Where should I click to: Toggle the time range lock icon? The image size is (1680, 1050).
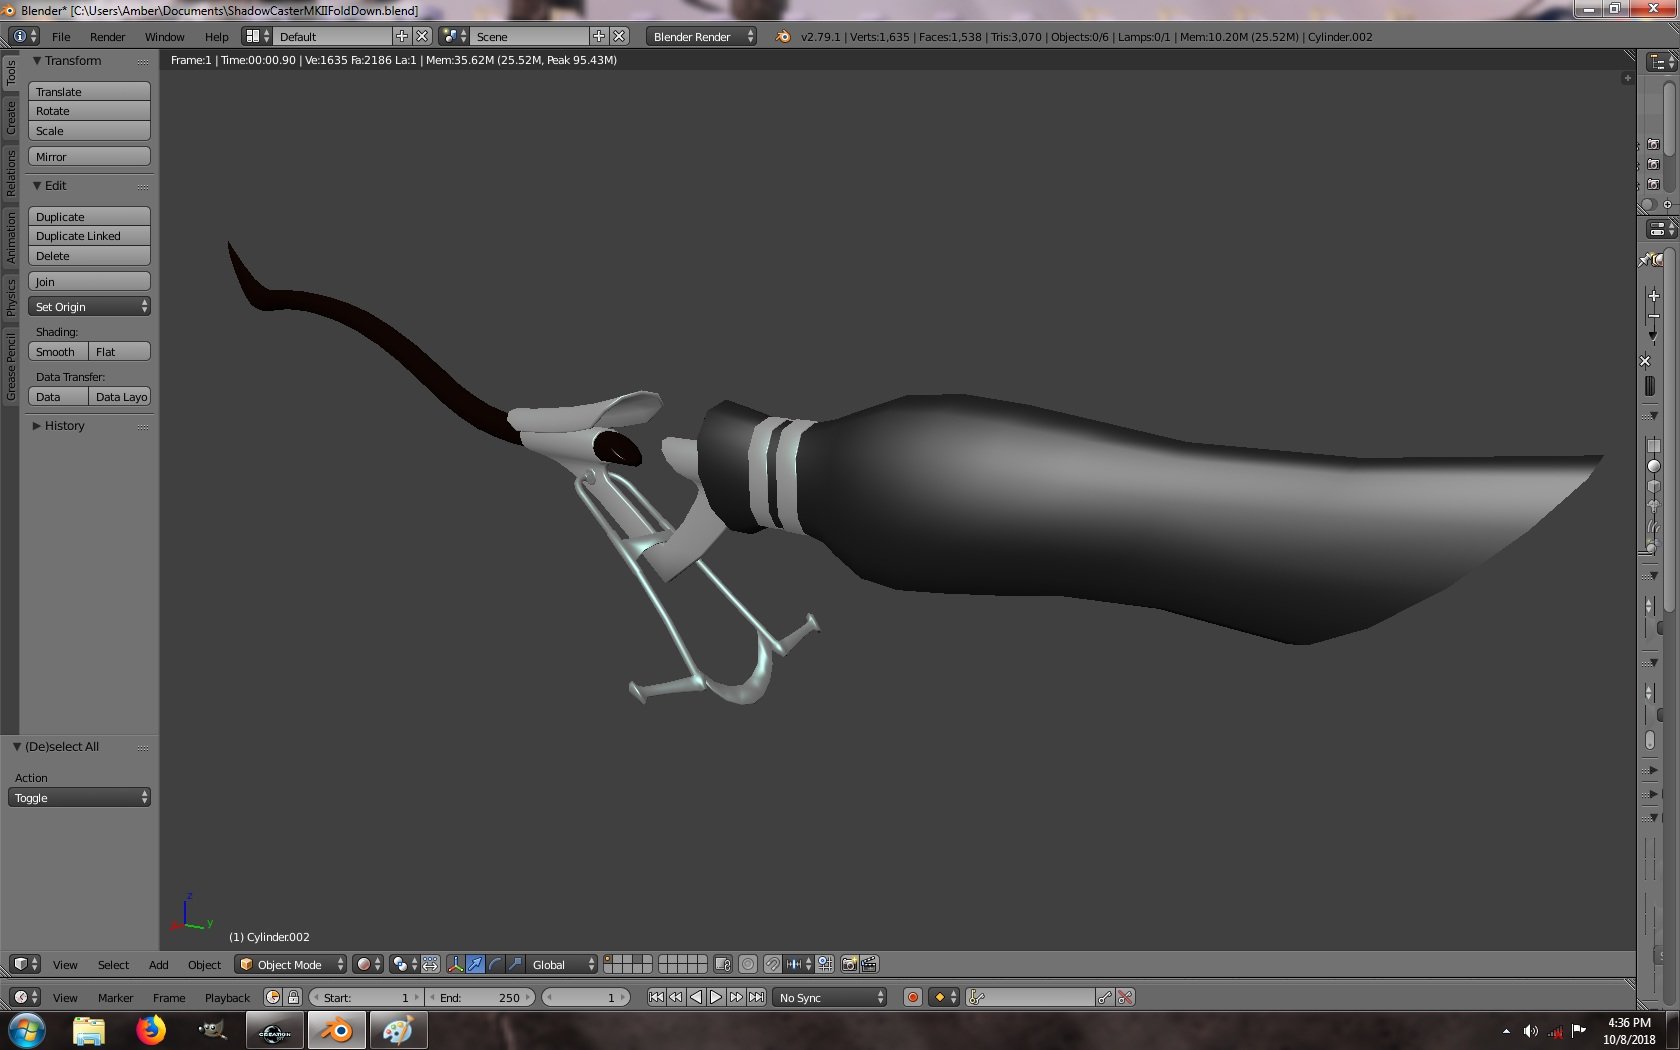(293, 997)
